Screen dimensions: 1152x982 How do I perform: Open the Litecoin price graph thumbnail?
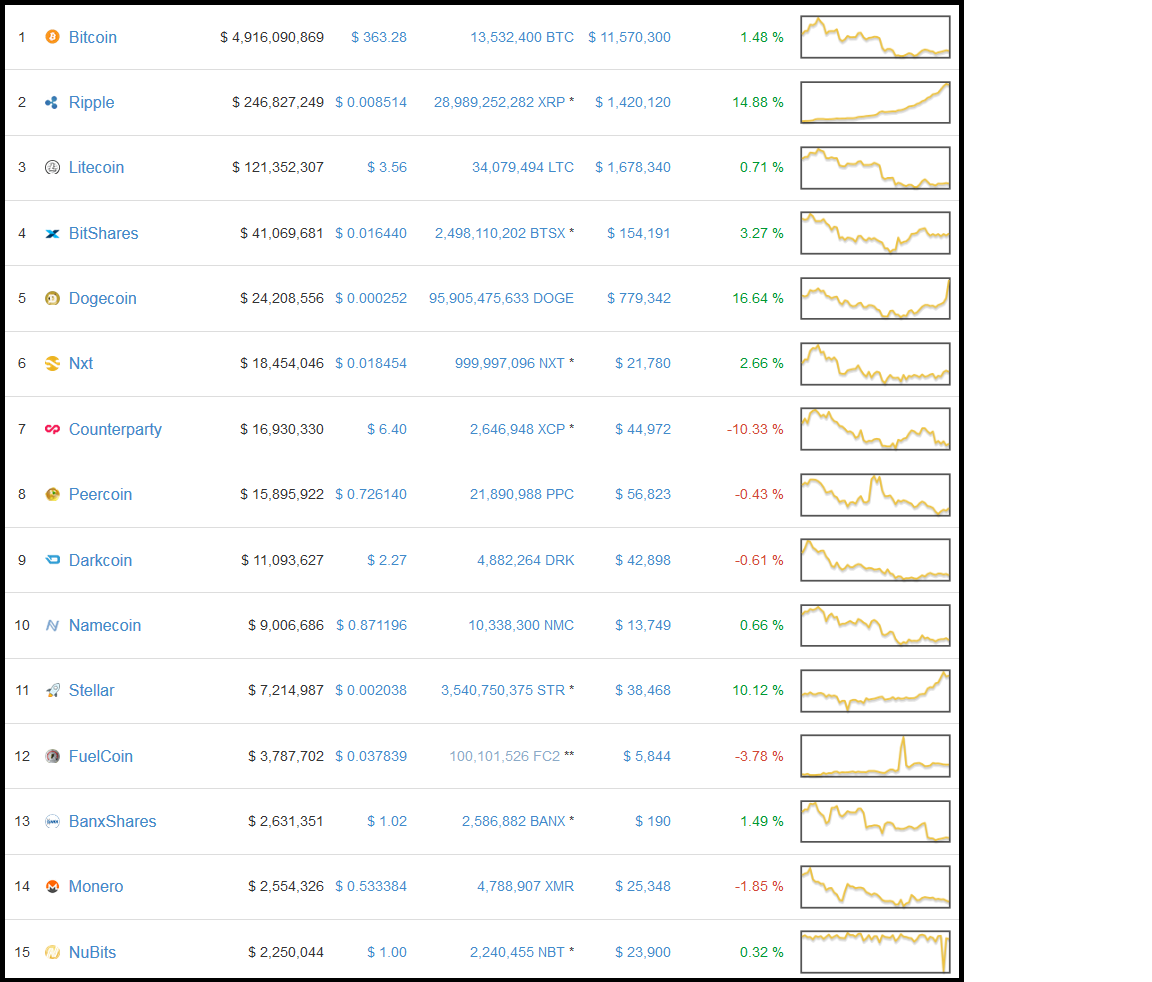(875, 167)
